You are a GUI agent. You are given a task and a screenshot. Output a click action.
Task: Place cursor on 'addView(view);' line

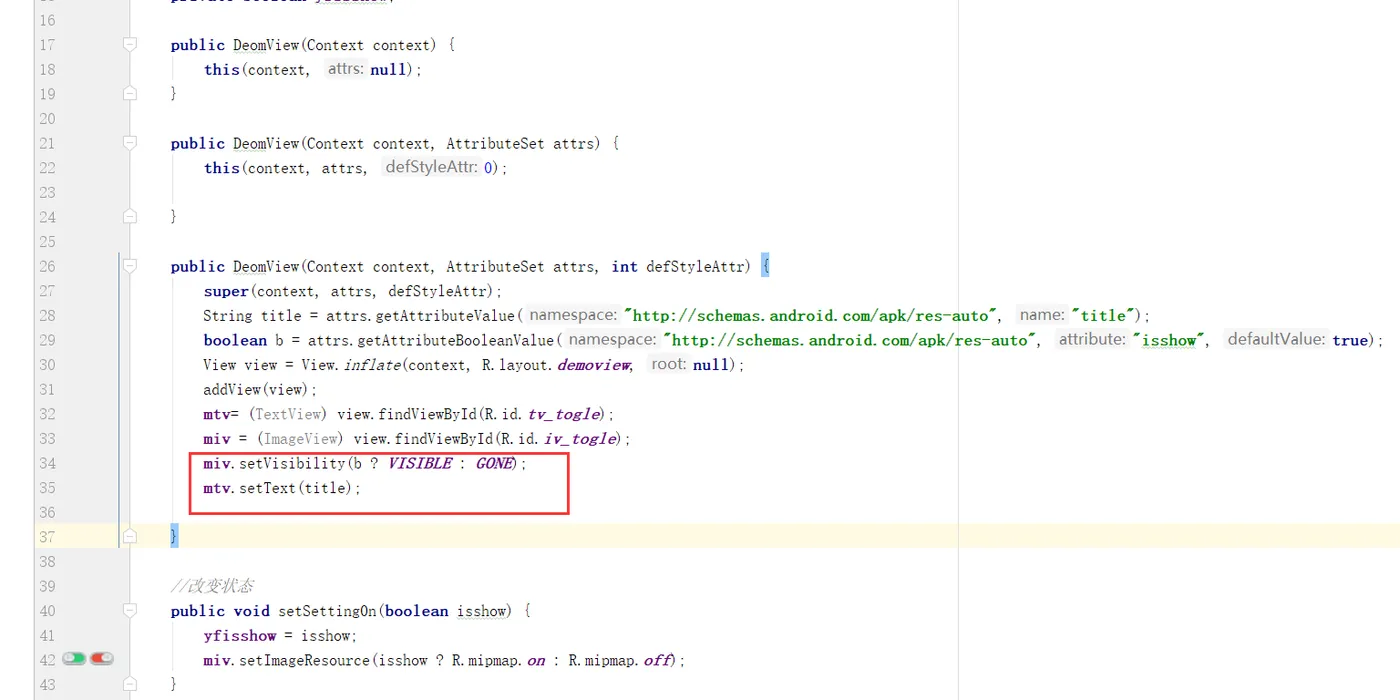tap(260, 389)
